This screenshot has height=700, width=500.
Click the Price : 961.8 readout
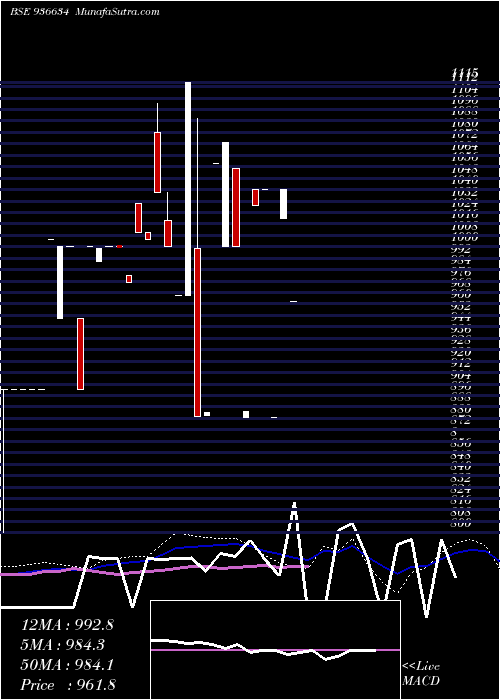(68, 685)
